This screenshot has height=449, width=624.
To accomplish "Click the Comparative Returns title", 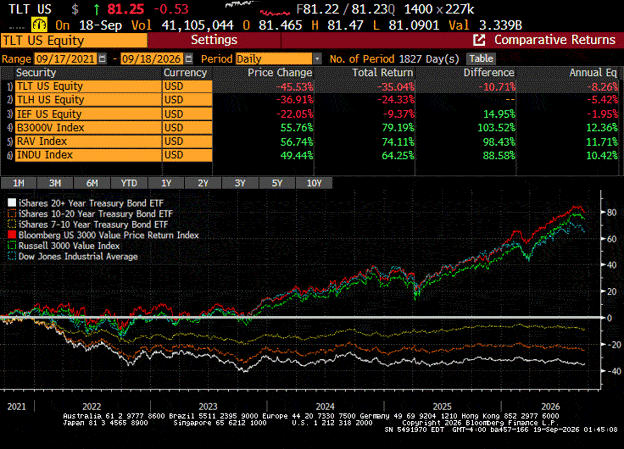I will pyautogui.click(x=555, y=40).
